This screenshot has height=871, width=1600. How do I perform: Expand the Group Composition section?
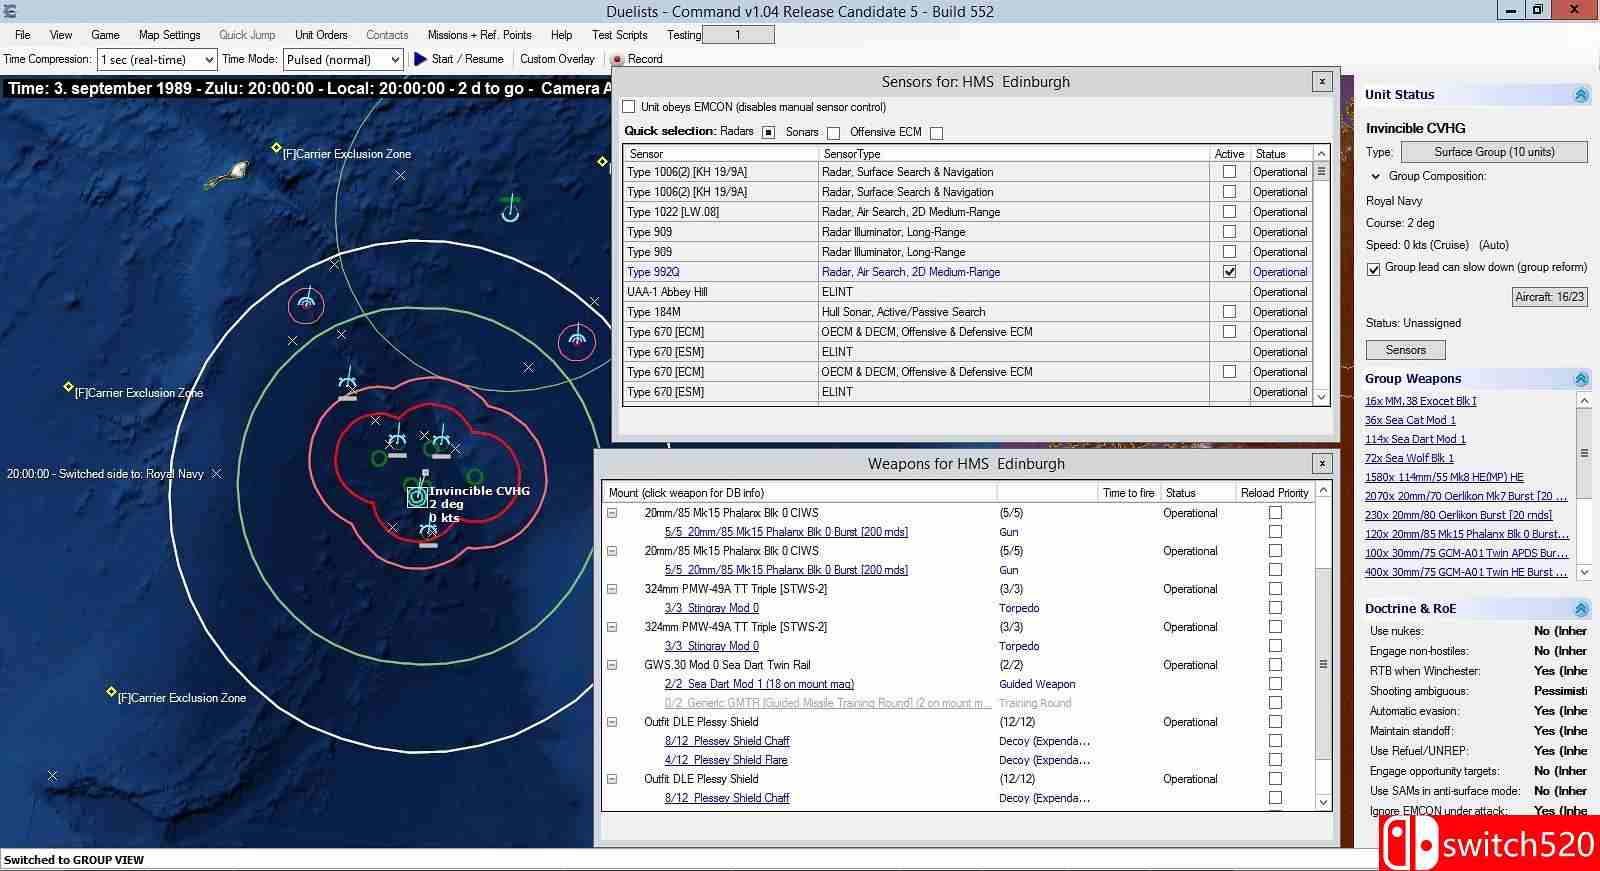(x=1376, y=177)
